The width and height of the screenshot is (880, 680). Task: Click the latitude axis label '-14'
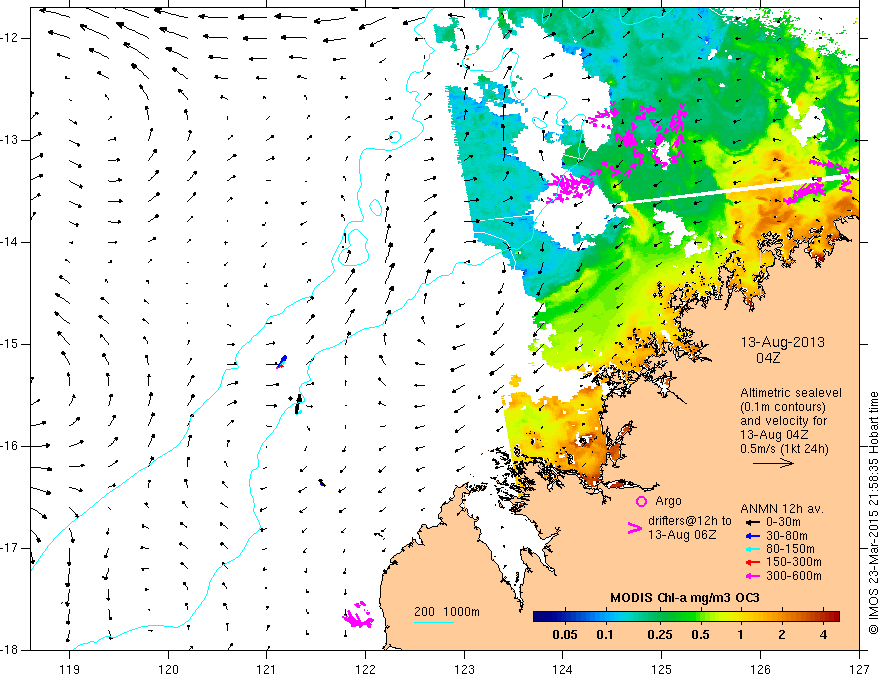click(x=10, y=242)
